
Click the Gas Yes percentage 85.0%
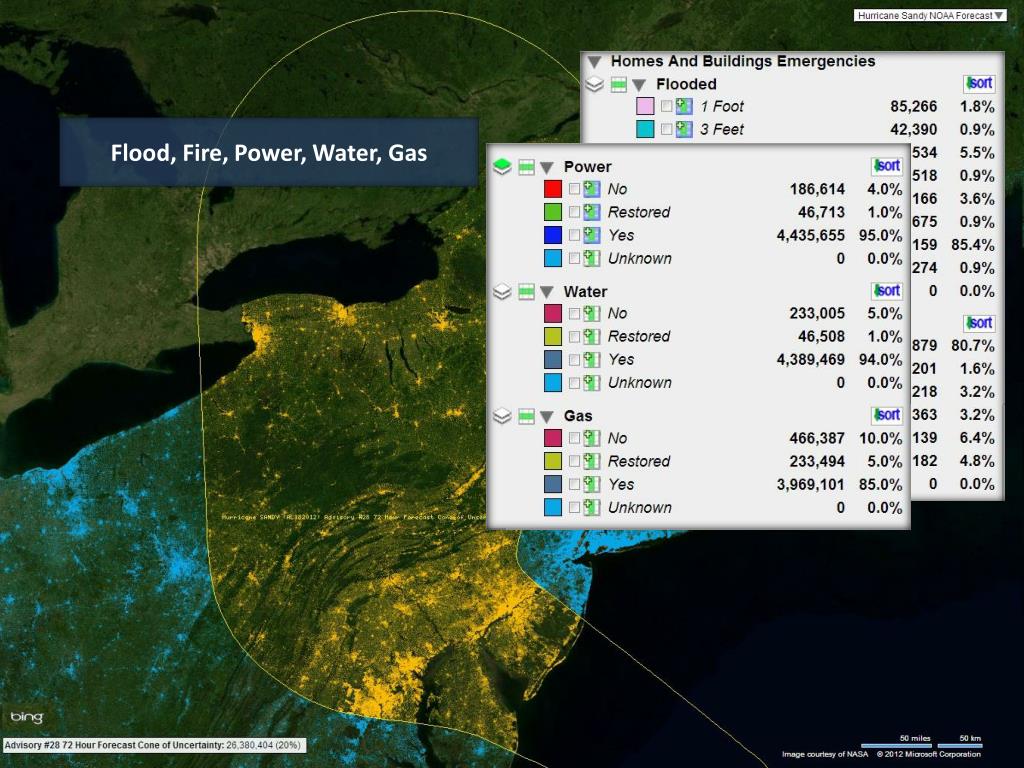[881, 485]
